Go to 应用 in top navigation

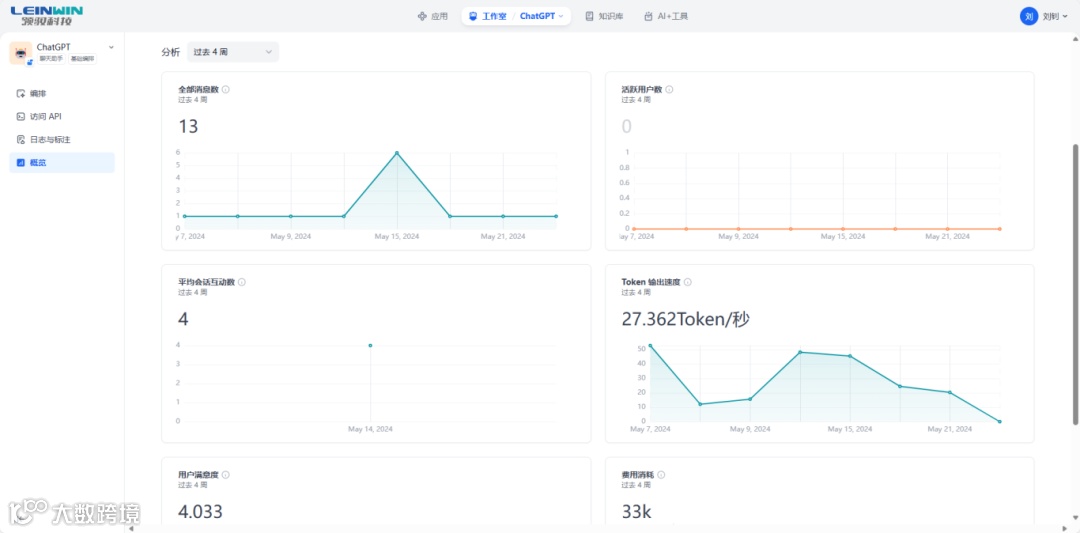433,16
